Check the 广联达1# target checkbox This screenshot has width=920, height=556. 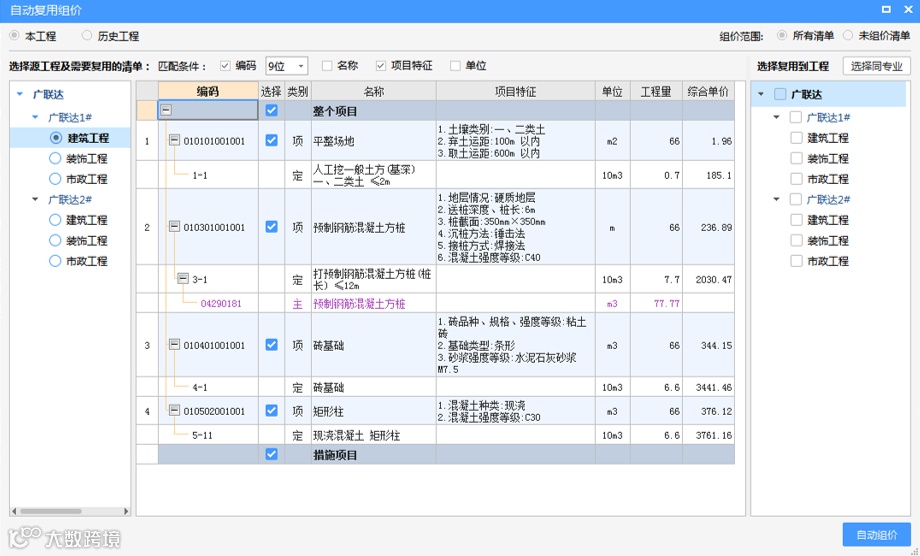click(796, 117)
